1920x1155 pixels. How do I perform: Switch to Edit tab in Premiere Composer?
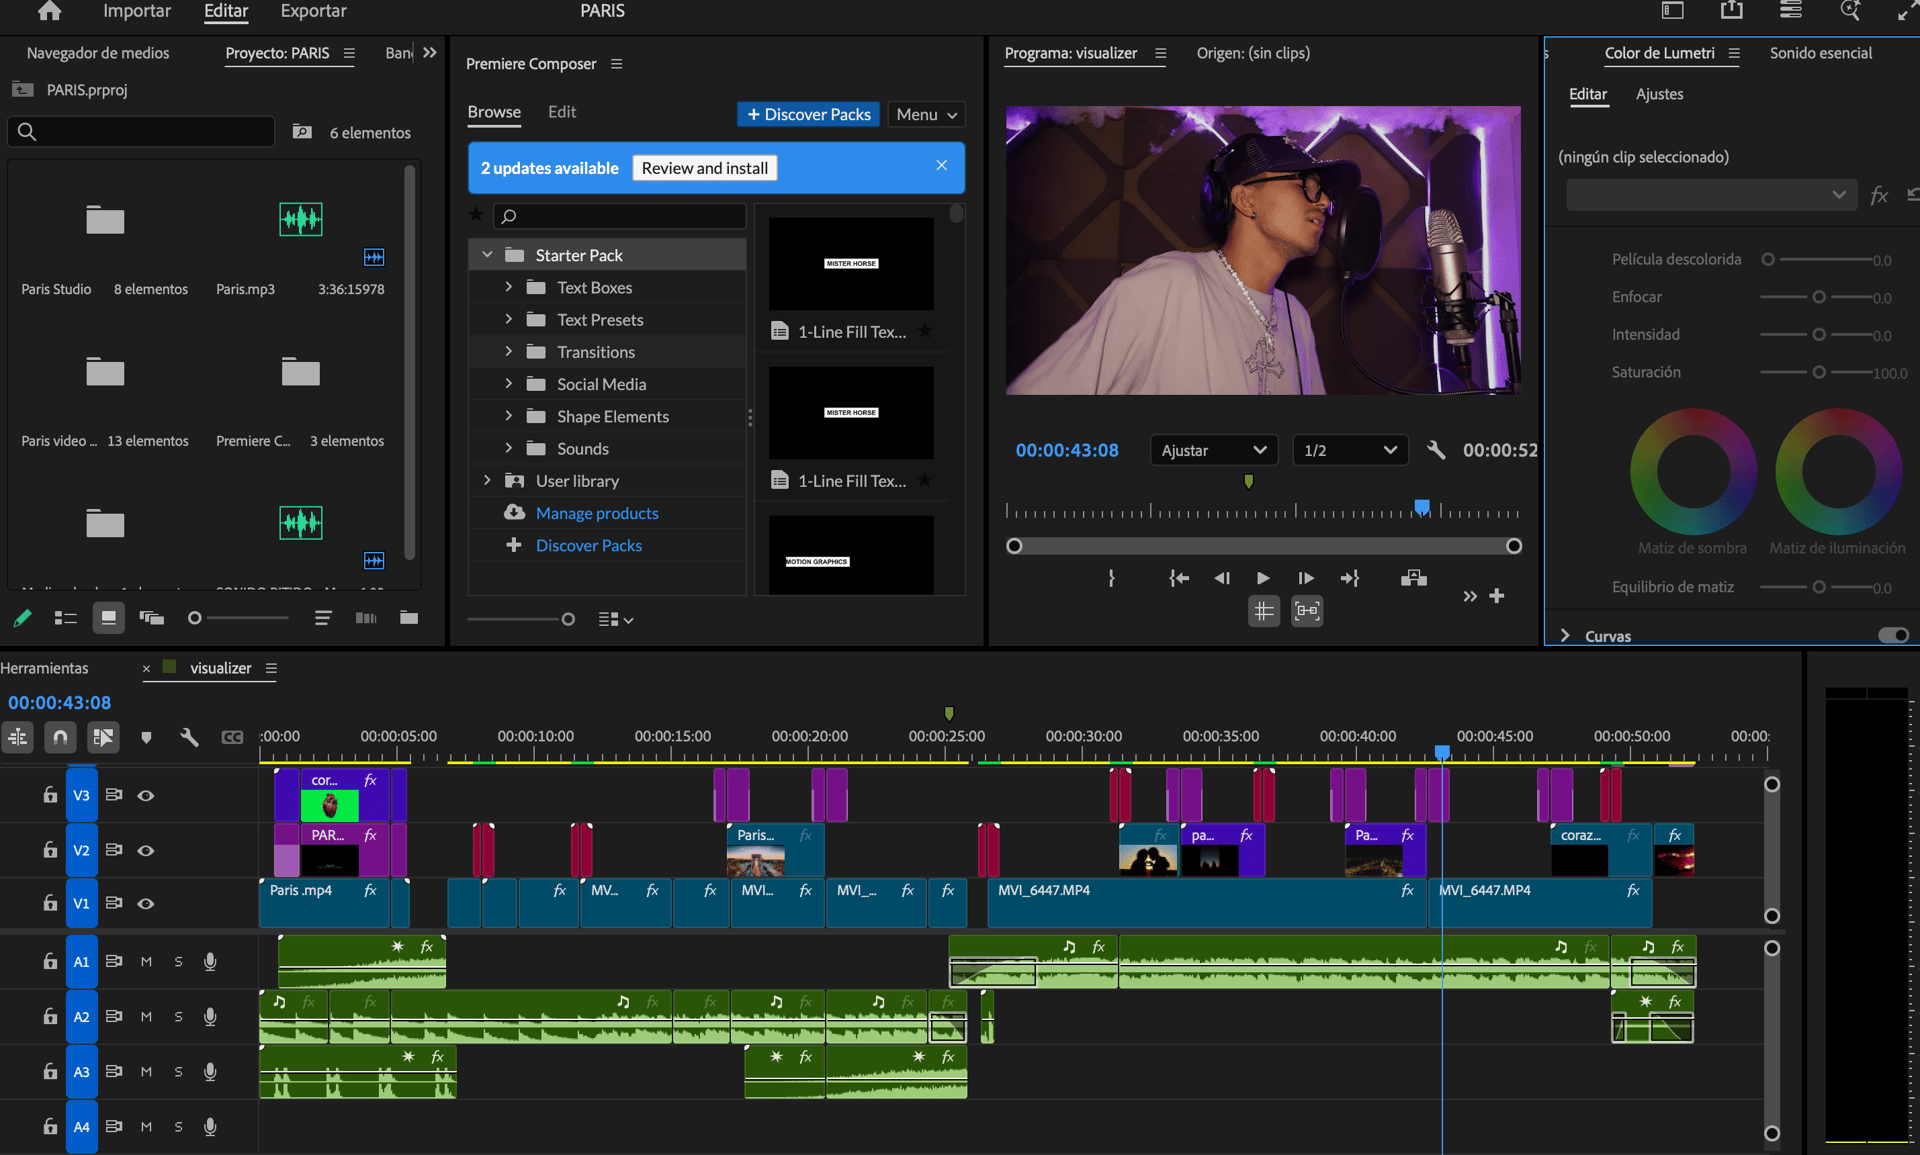[562, 112]
